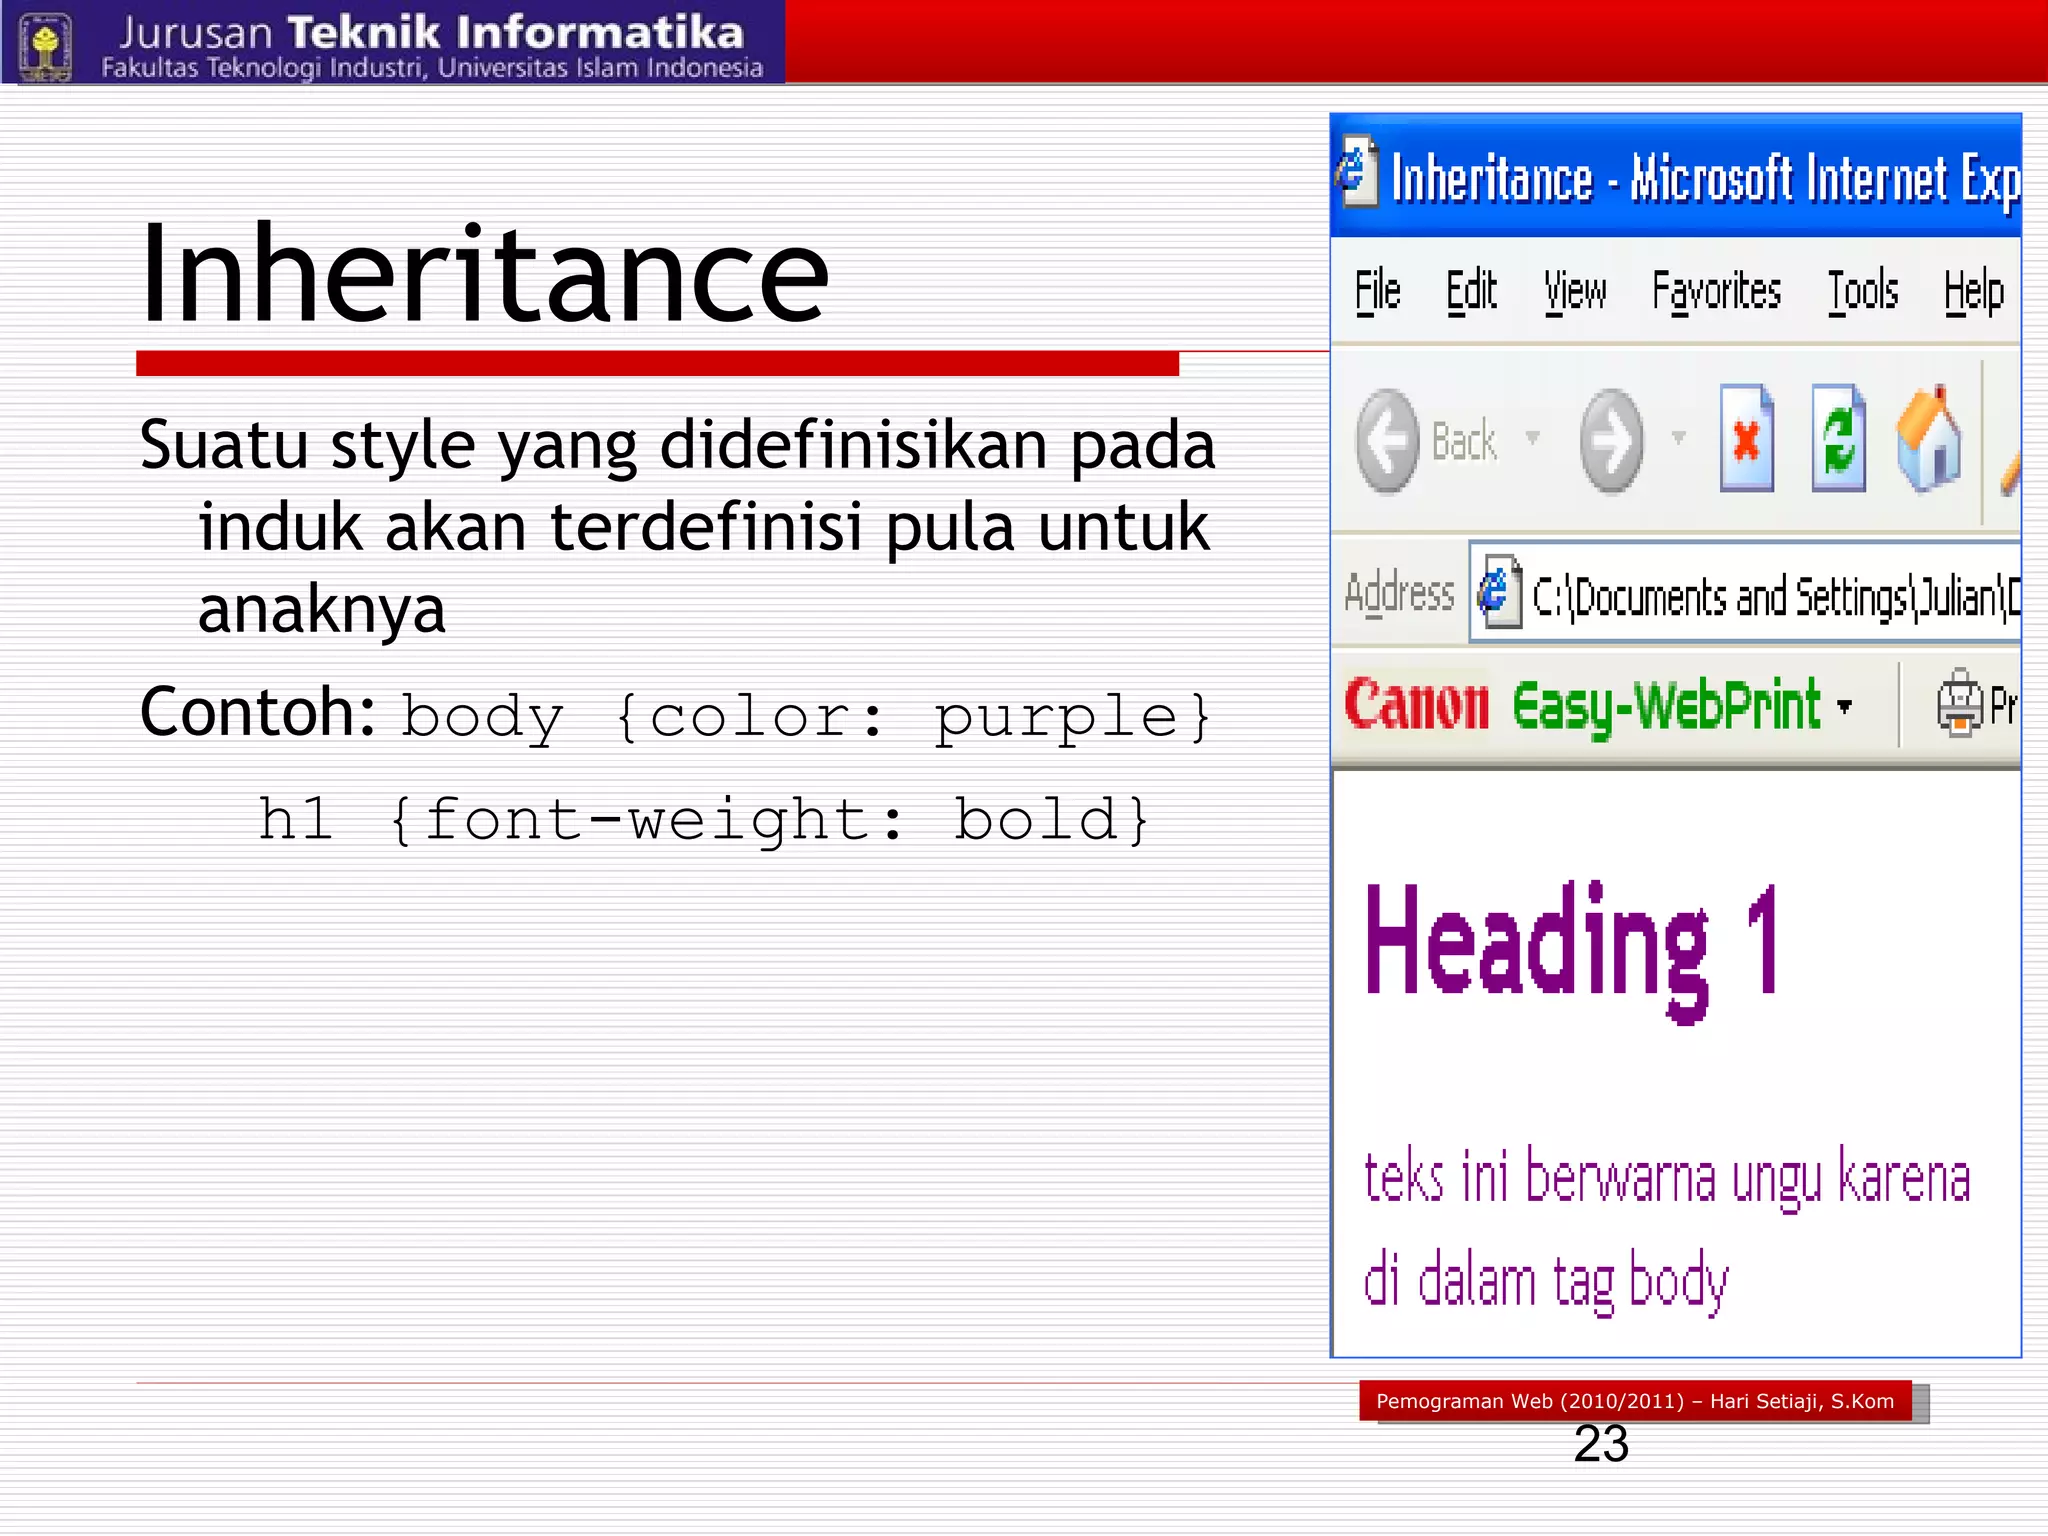Open the Edit menu
Screen dimensions: 2048x1536
coord(1471,292)
